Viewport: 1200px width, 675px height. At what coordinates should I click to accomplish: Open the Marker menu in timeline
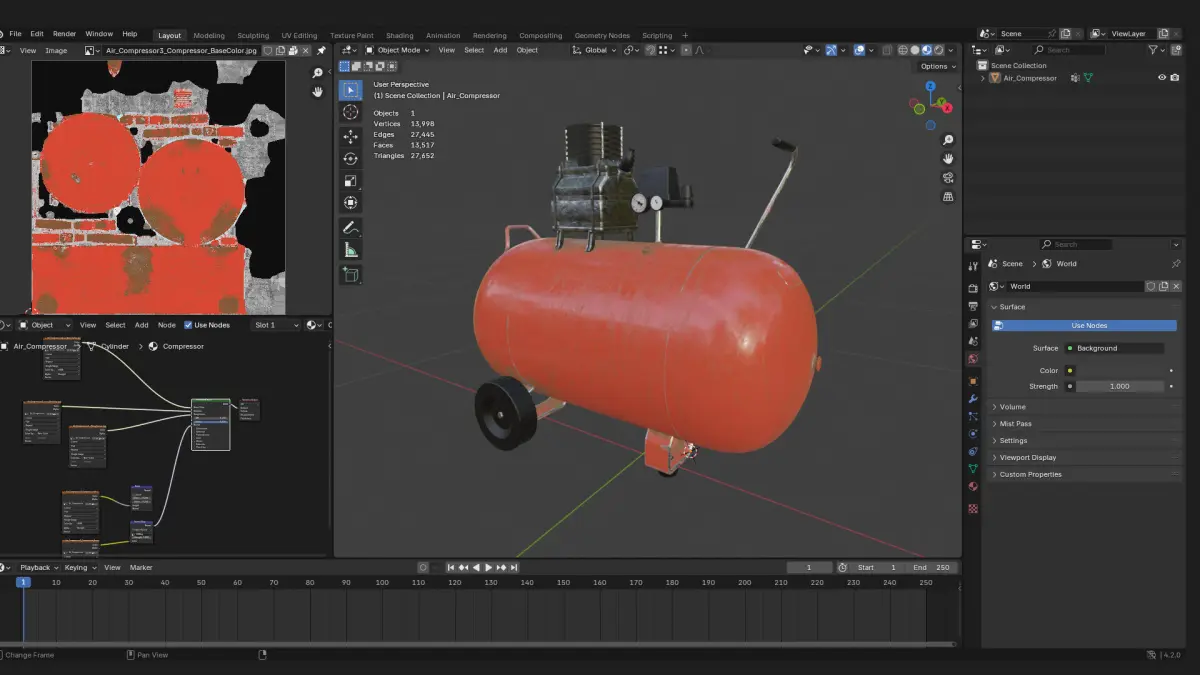tap(141, 567)
